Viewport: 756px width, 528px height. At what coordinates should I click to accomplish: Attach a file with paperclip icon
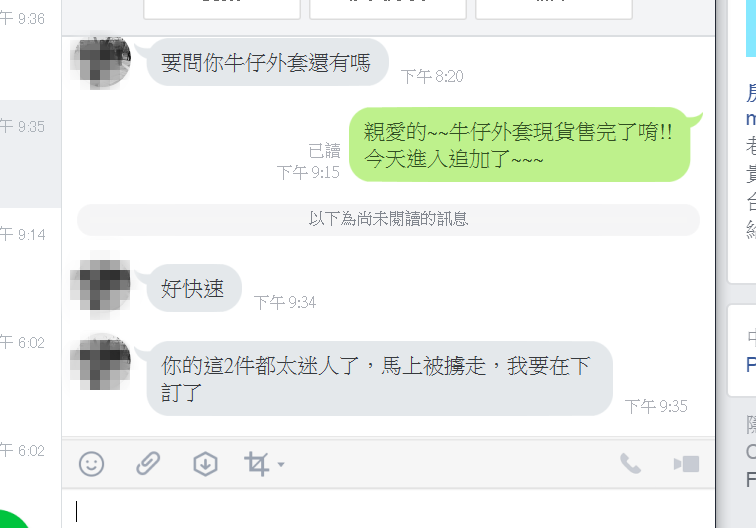[148, 464]
